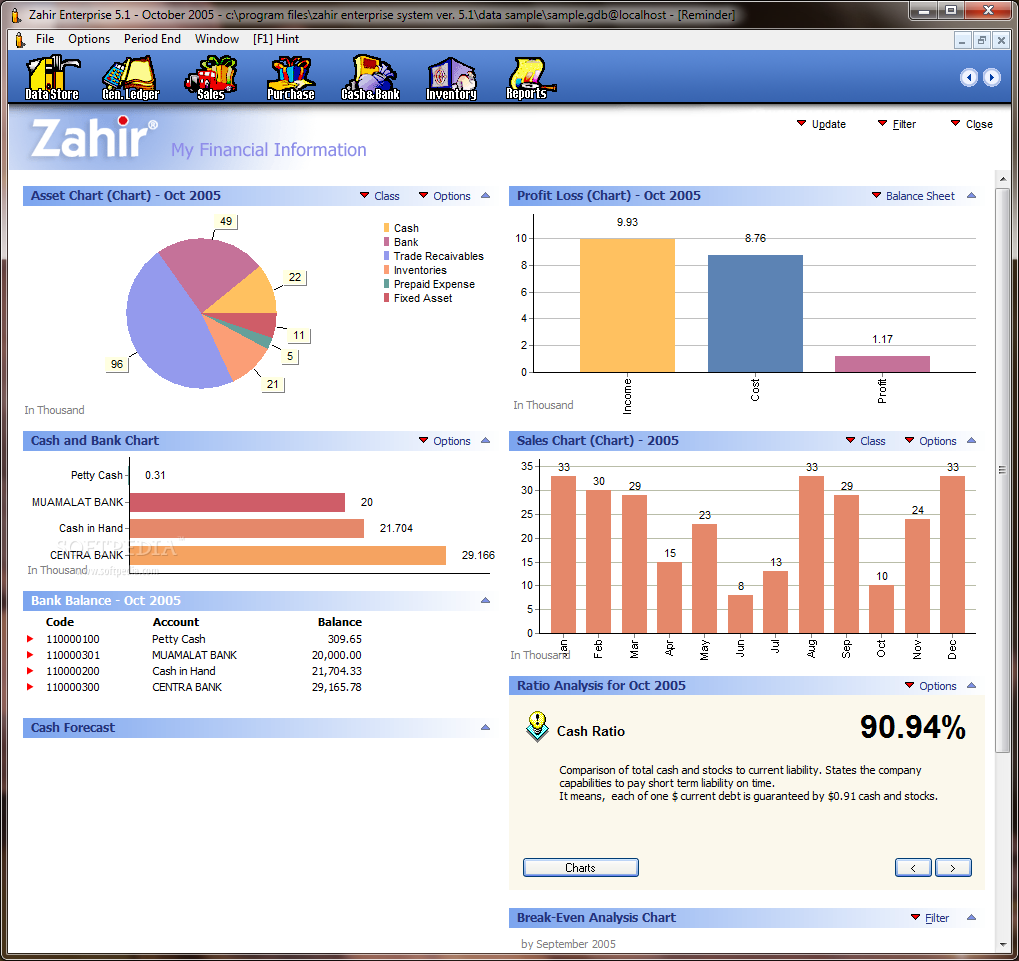Open the Inventory module icon
The image size is (1019, 961).
coord(451,78)
